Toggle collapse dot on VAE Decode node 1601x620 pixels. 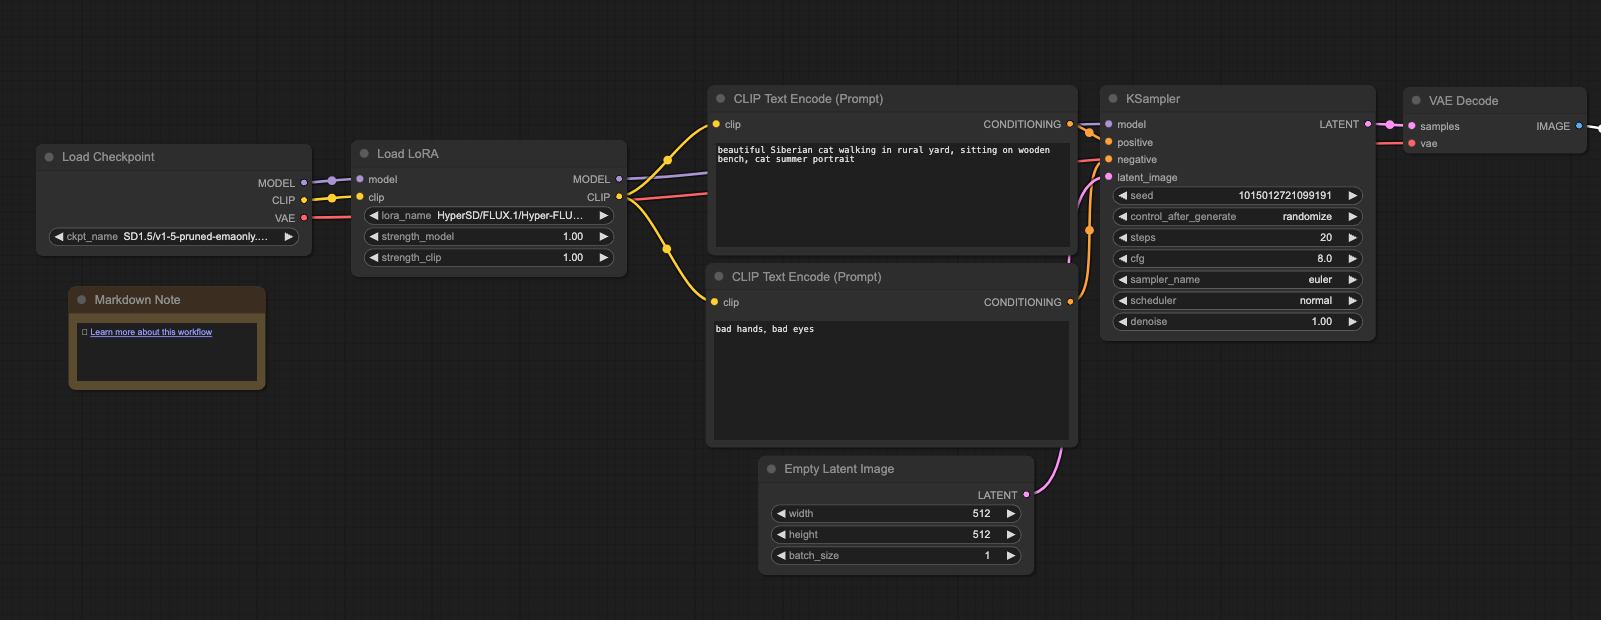pos(1416,101)
